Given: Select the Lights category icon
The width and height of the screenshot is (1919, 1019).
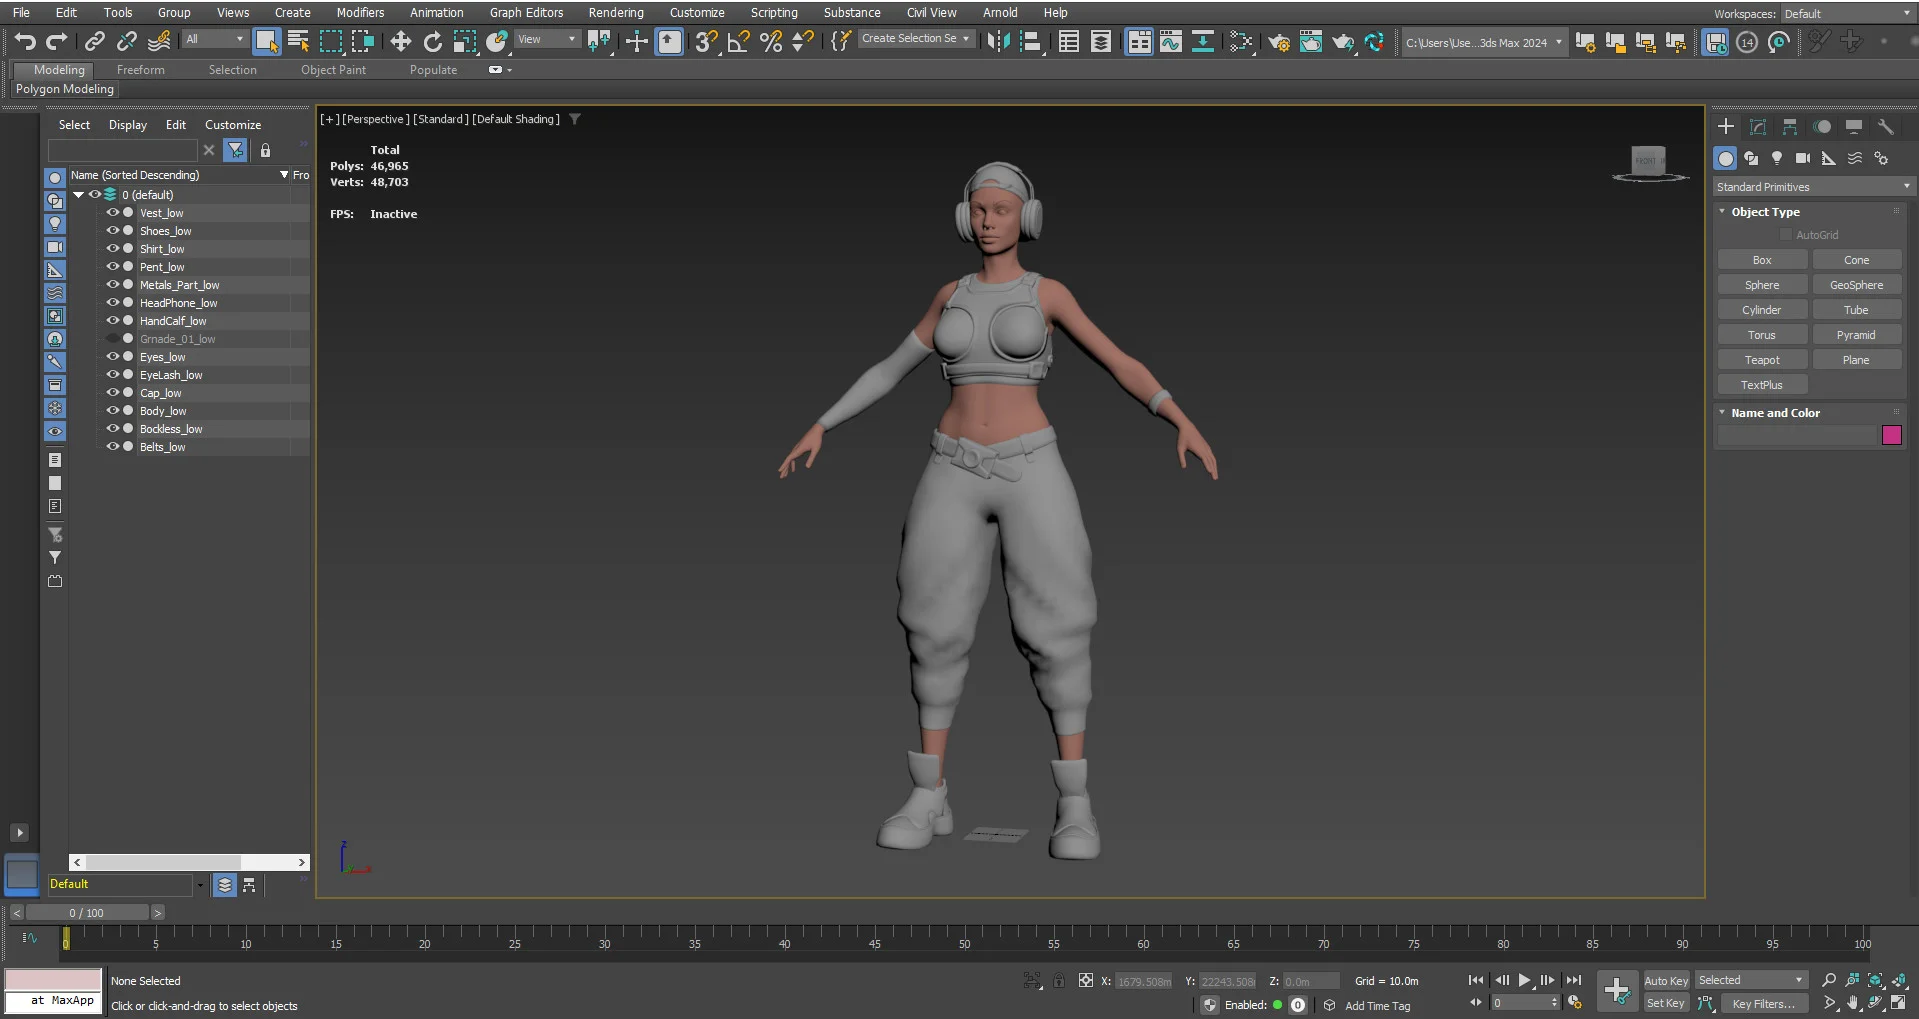Looking at the screenshot, I should [1777, 158].
